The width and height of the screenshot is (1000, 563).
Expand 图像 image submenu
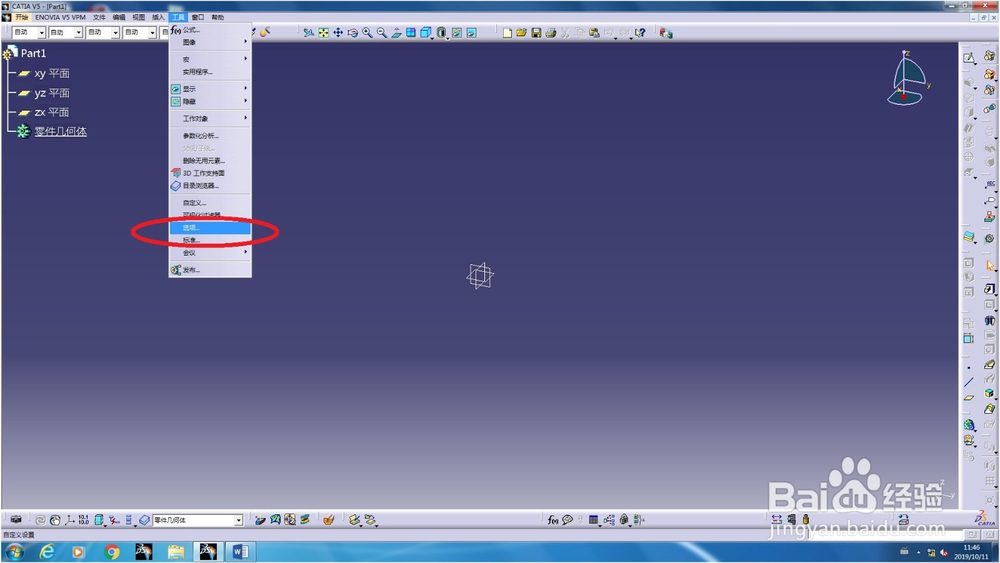click(x=210, y=42)
